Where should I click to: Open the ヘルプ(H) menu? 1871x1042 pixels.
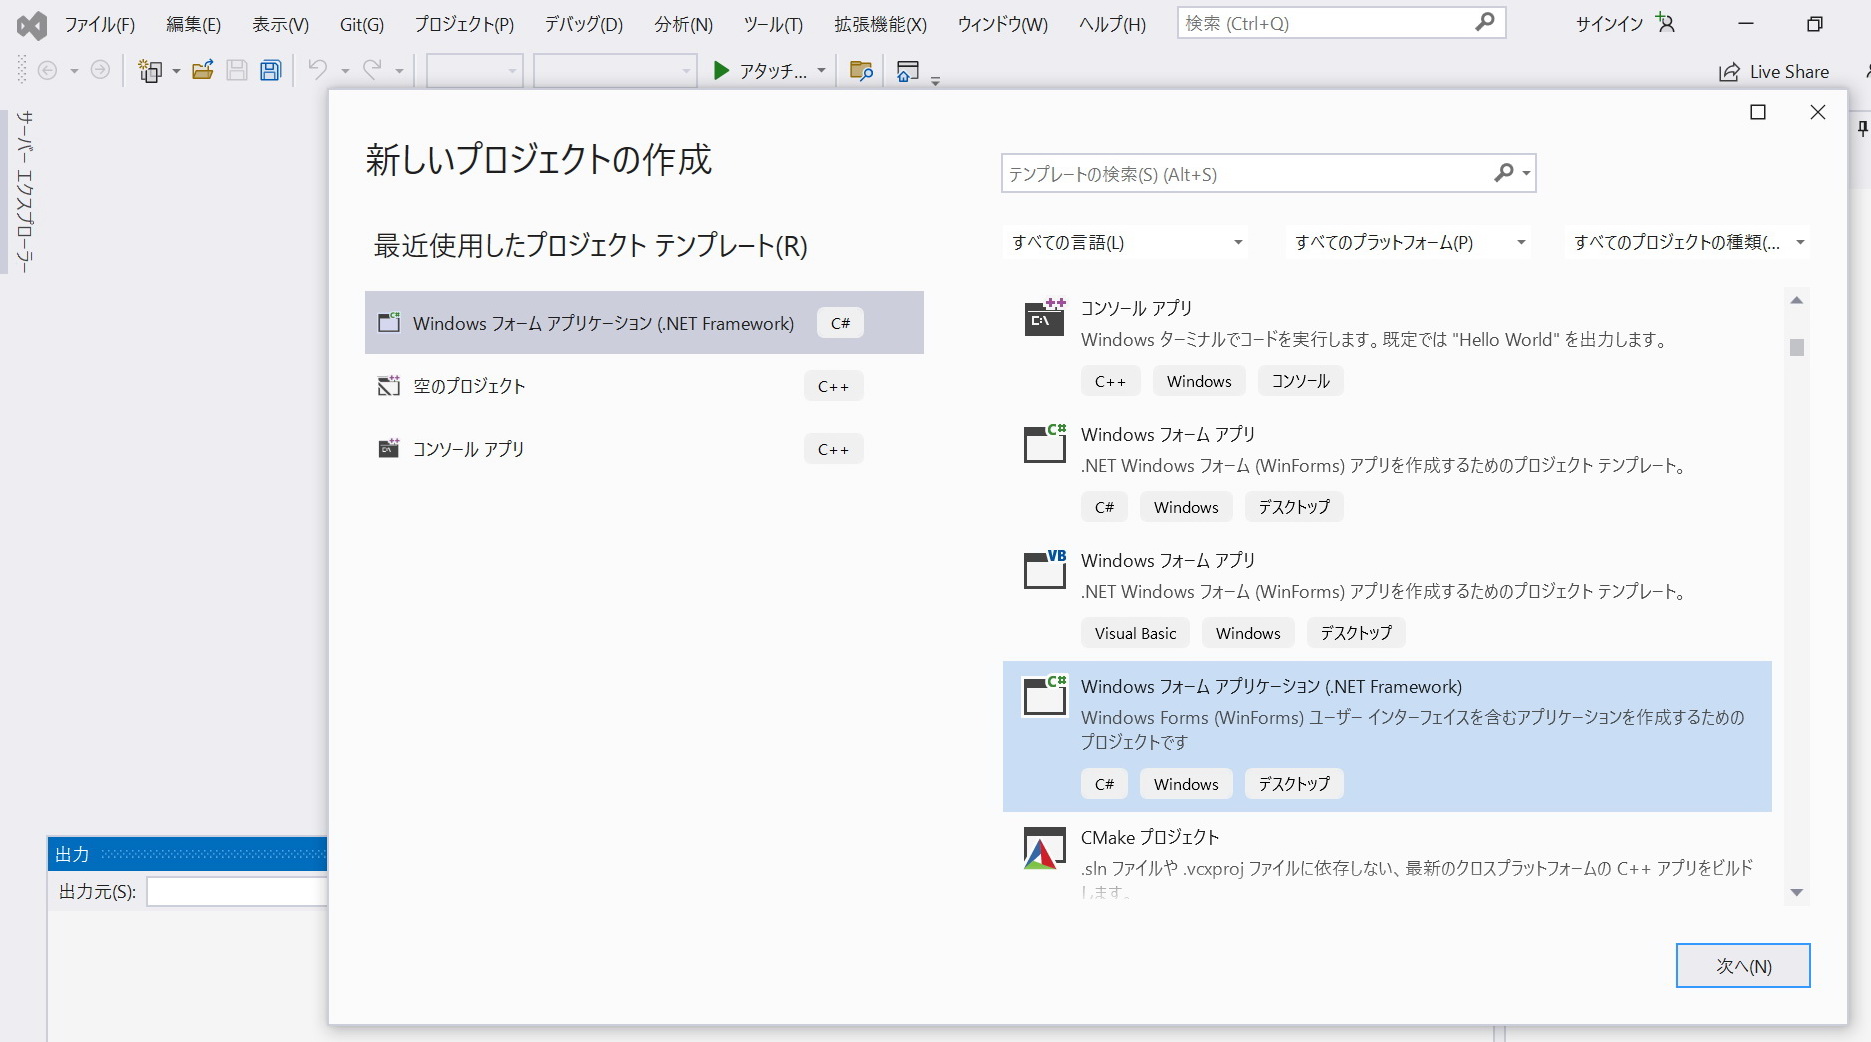[1112, 24]
